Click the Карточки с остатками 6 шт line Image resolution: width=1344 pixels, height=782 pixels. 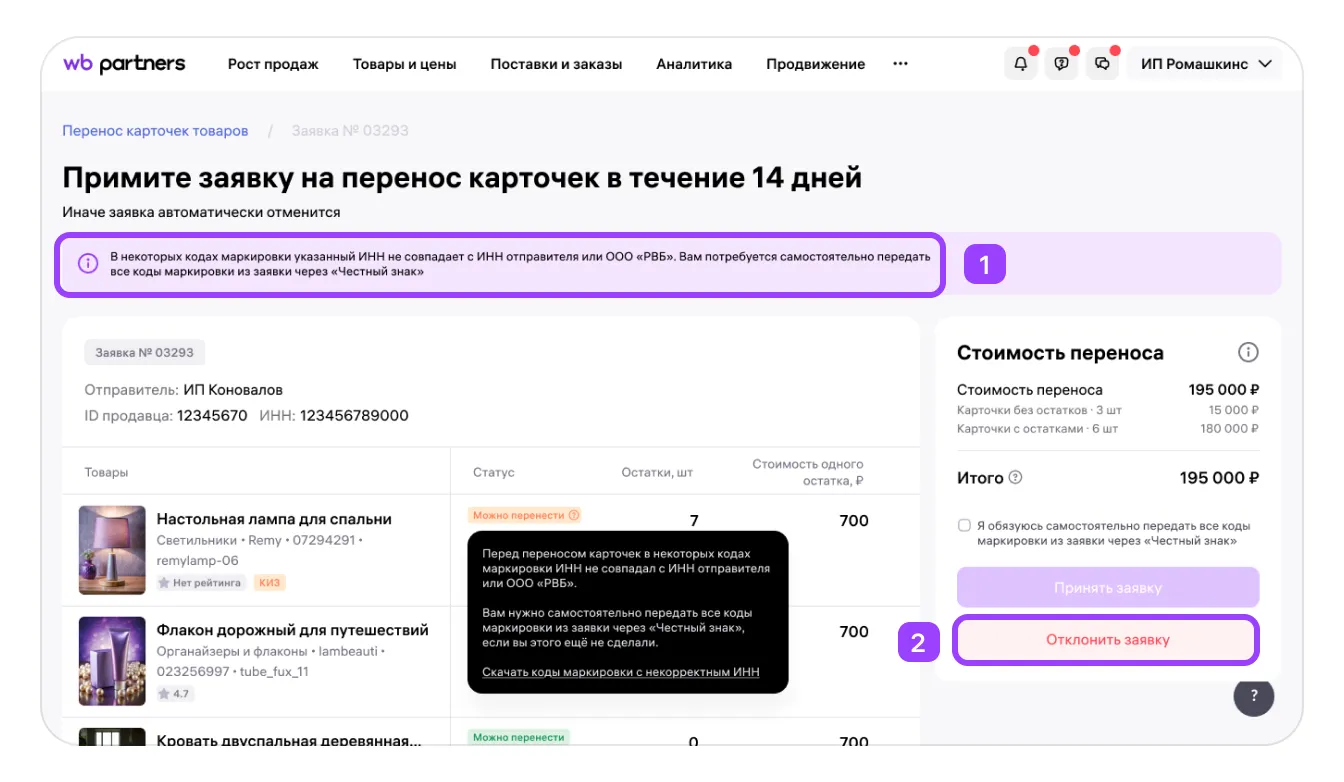1037,429
